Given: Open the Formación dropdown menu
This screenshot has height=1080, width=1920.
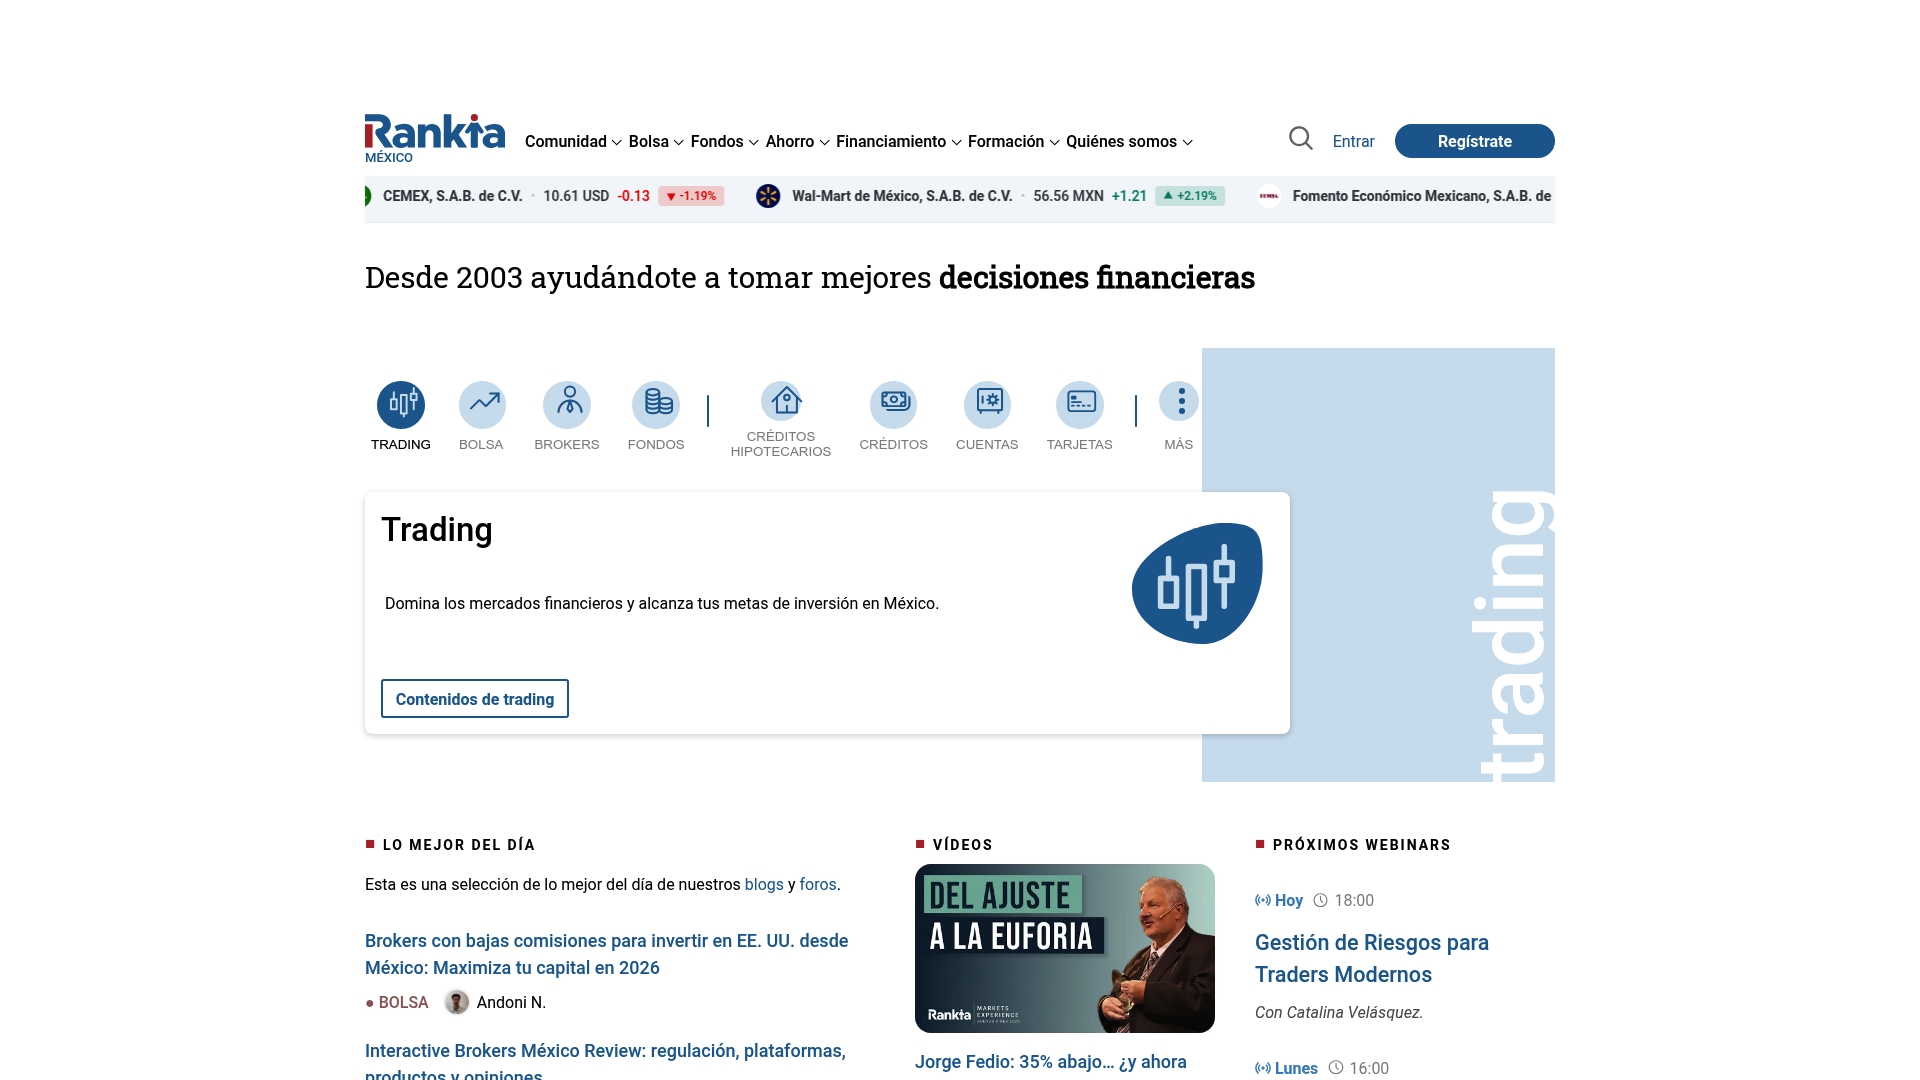Looking at the screenshot, I should pyautogui.click(x=1006, y=141).
